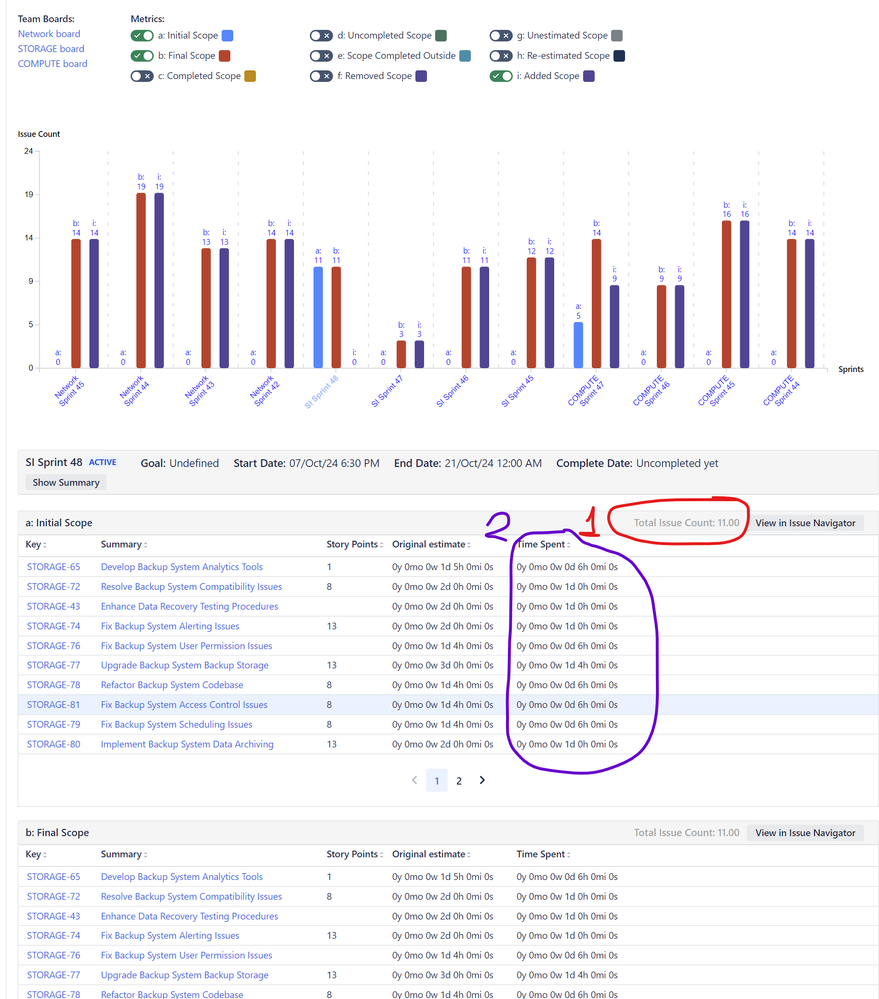The width and height of the screenshot is (879, 999).
Task: Open Implement Backup System Data Archiving link
Action: point(187,744)
